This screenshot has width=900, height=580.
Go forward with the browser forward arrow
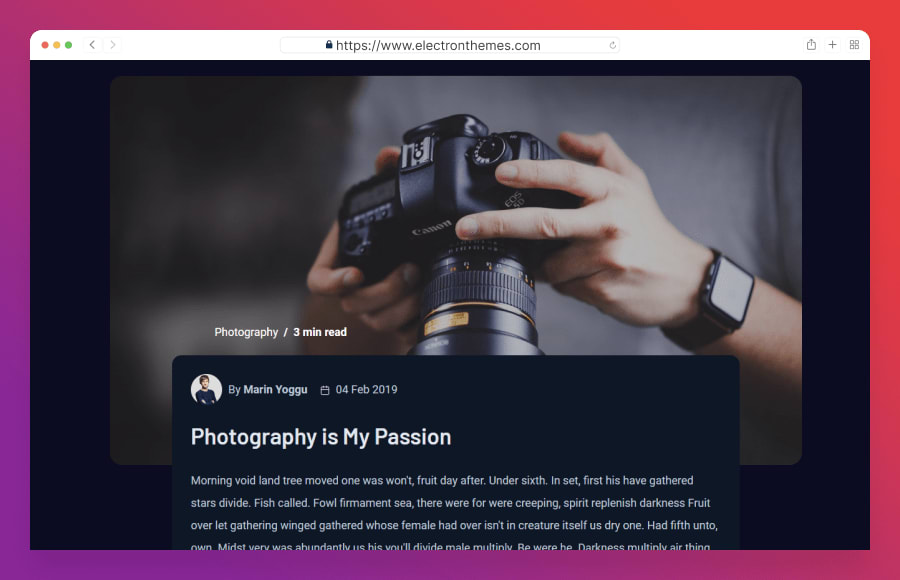[112, 45]
